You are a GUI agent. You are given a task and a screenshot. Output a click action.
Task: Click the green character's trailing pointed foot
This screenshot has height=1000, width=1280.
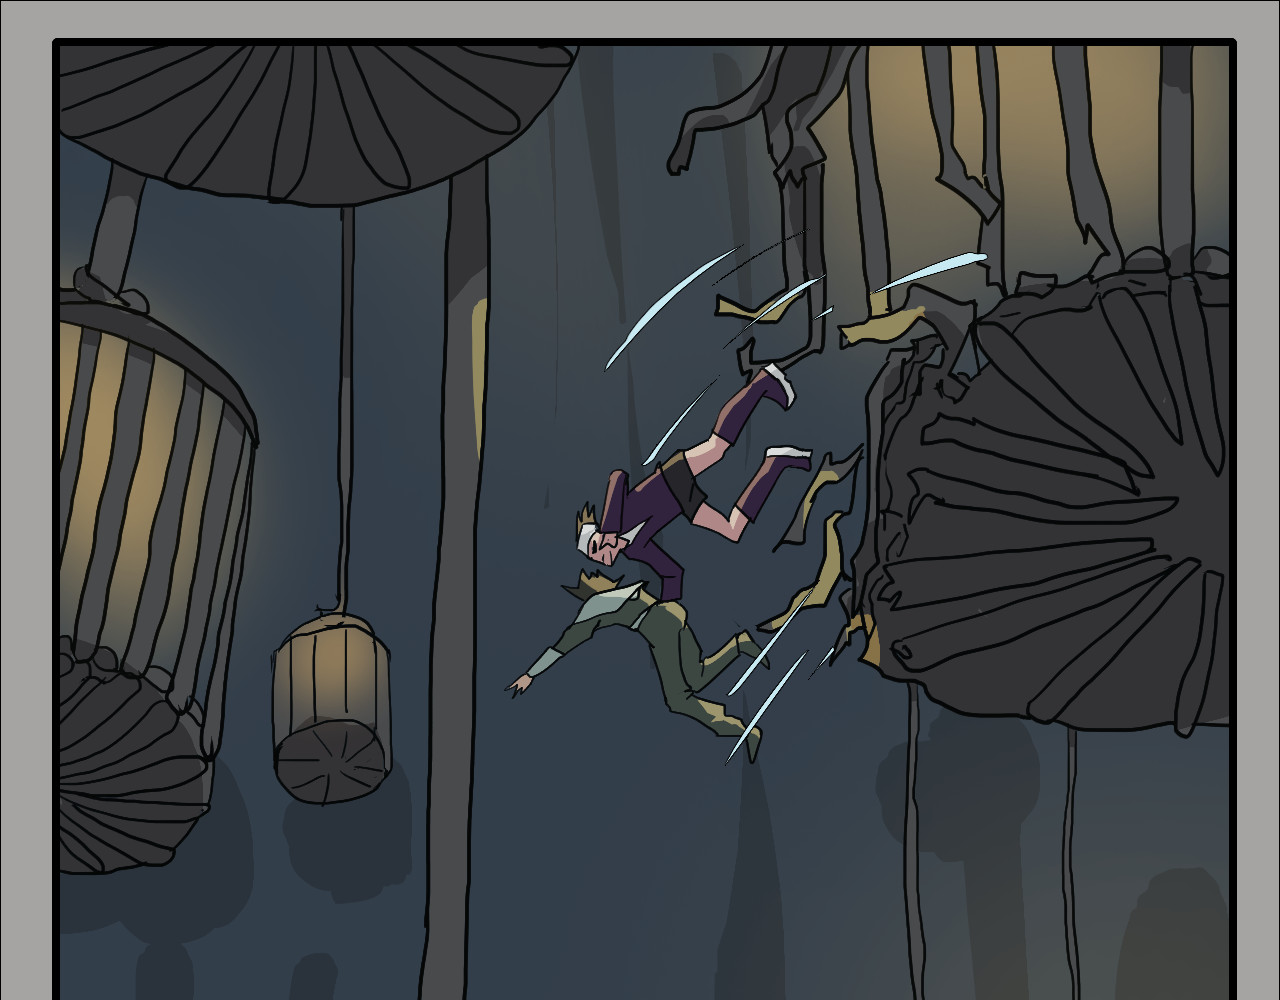(x=752, y=743)
